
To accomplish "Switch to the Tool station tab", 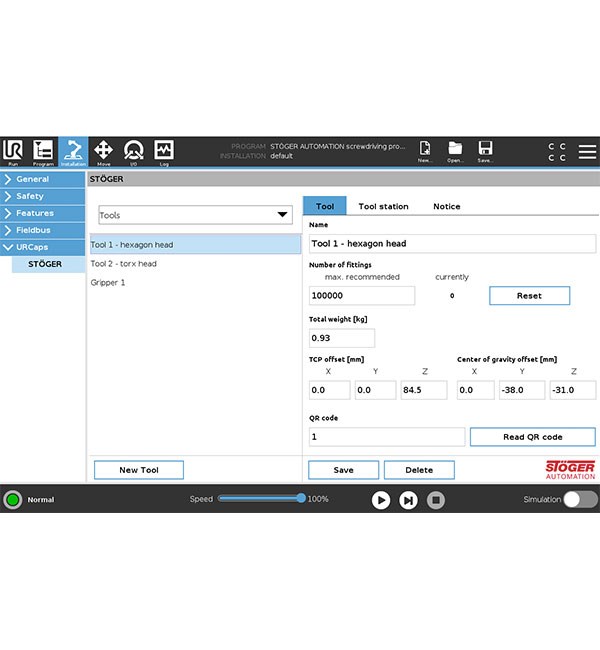I will tap(383, 206).
